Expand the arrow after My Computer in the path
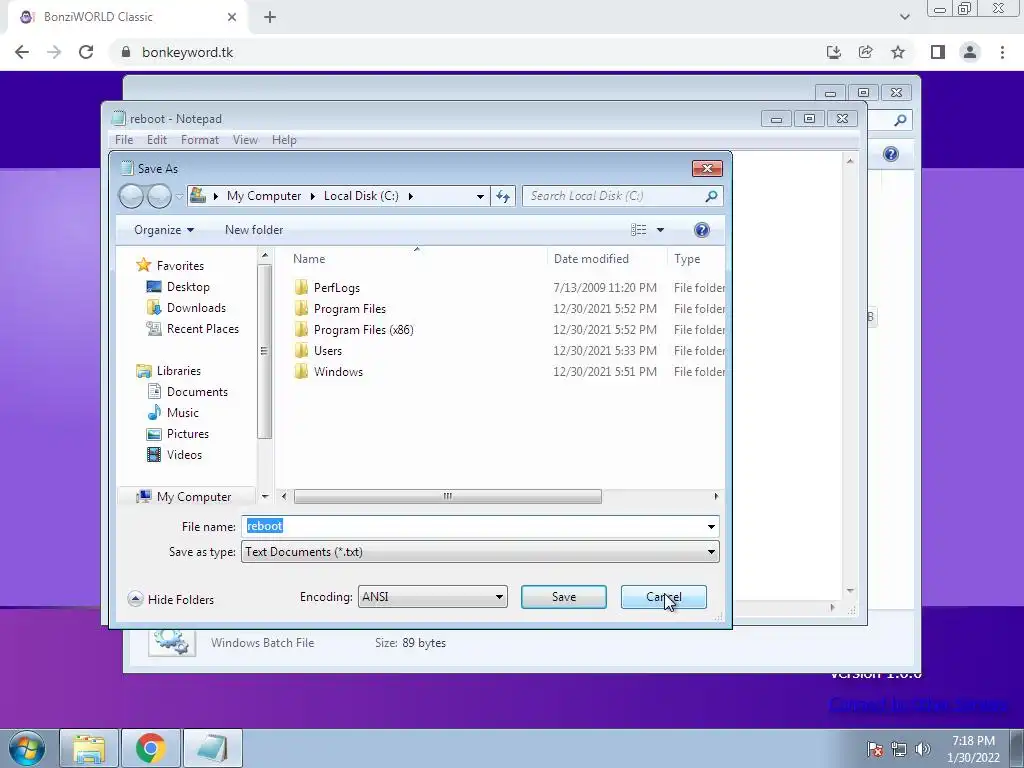The width and height of the screenshot is (1024, 768). coord(313,196)
